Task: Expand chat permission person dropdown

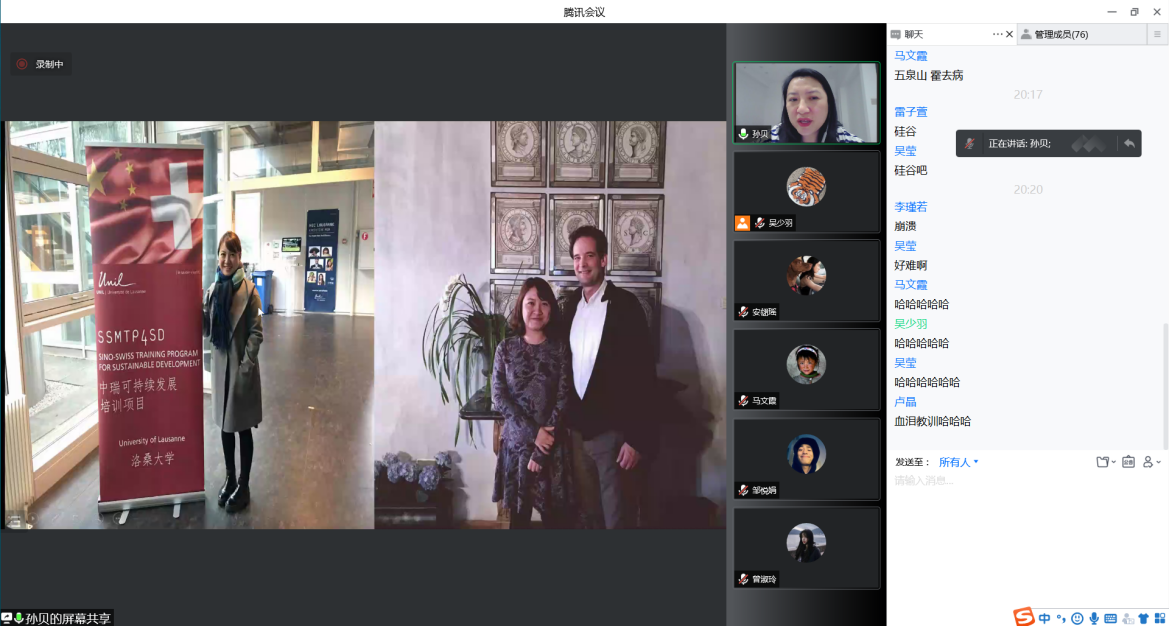Action: pyautogui.click(x=1151, y=462)
